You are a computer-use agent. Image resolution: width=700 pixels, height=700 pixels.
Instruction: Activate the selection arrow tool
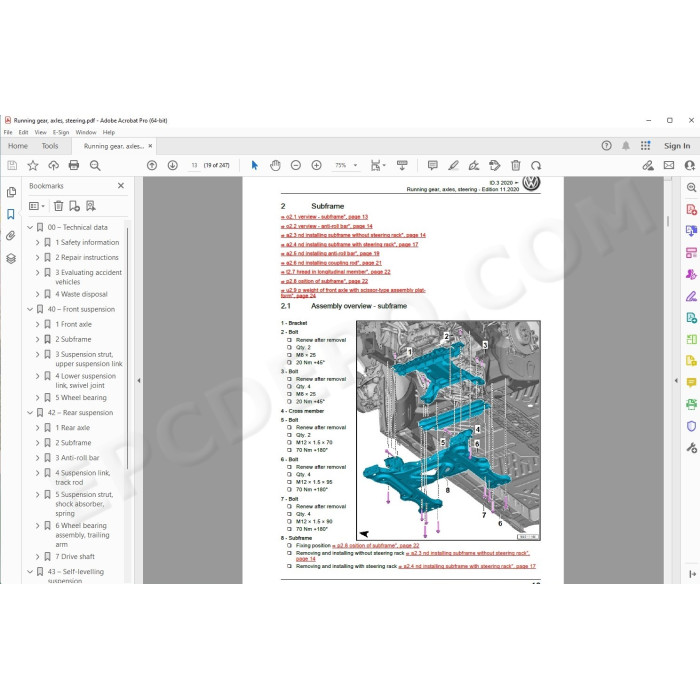pos(254,166)
